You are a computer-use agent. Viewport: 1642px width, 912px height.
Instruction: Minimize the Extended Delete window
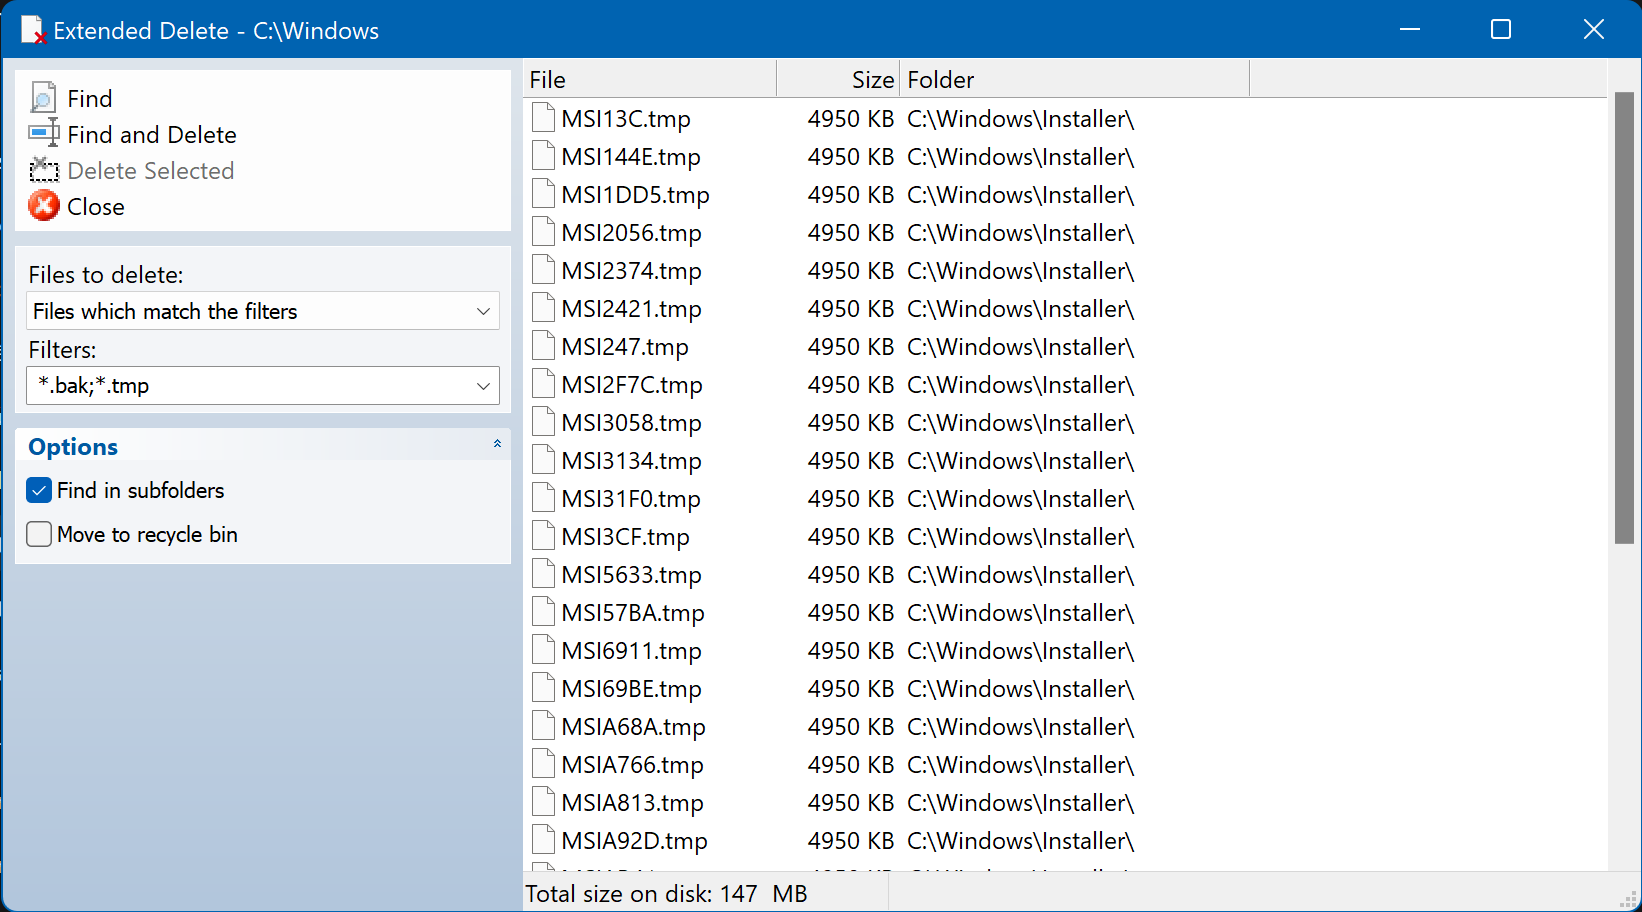pyautogui.click(x=1410, y=29)
